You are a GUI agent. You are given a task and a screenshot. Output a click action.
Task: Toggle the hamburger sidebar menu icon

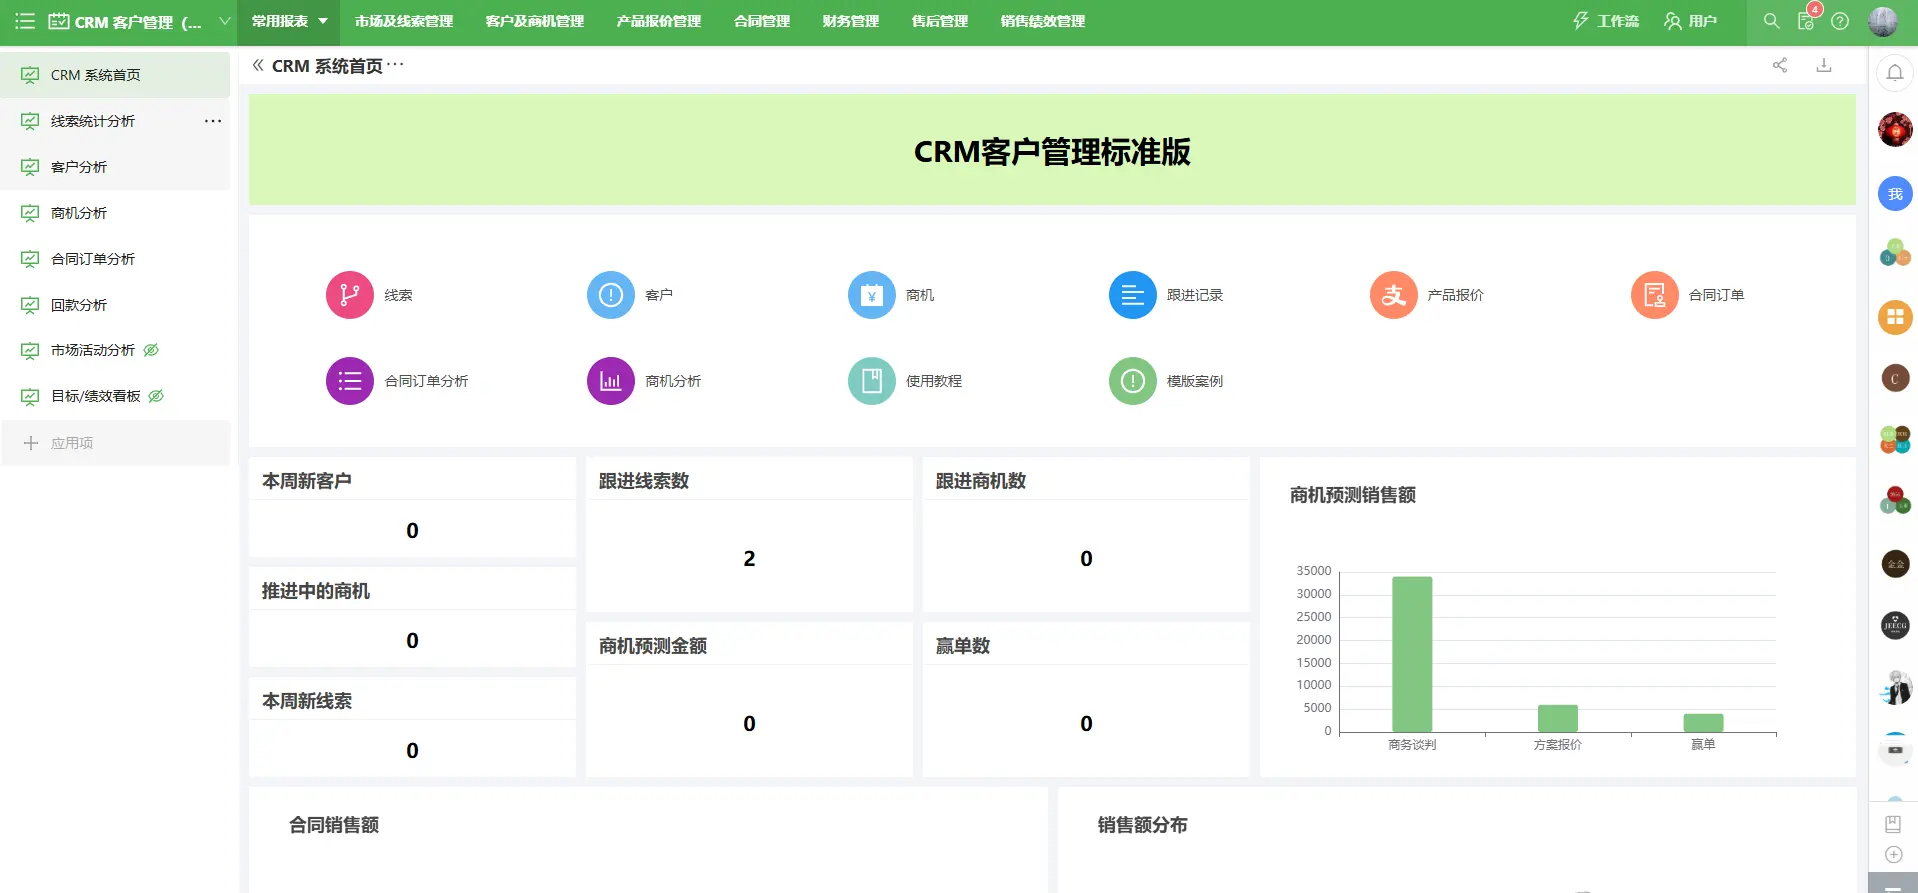[x=25, y=21]
